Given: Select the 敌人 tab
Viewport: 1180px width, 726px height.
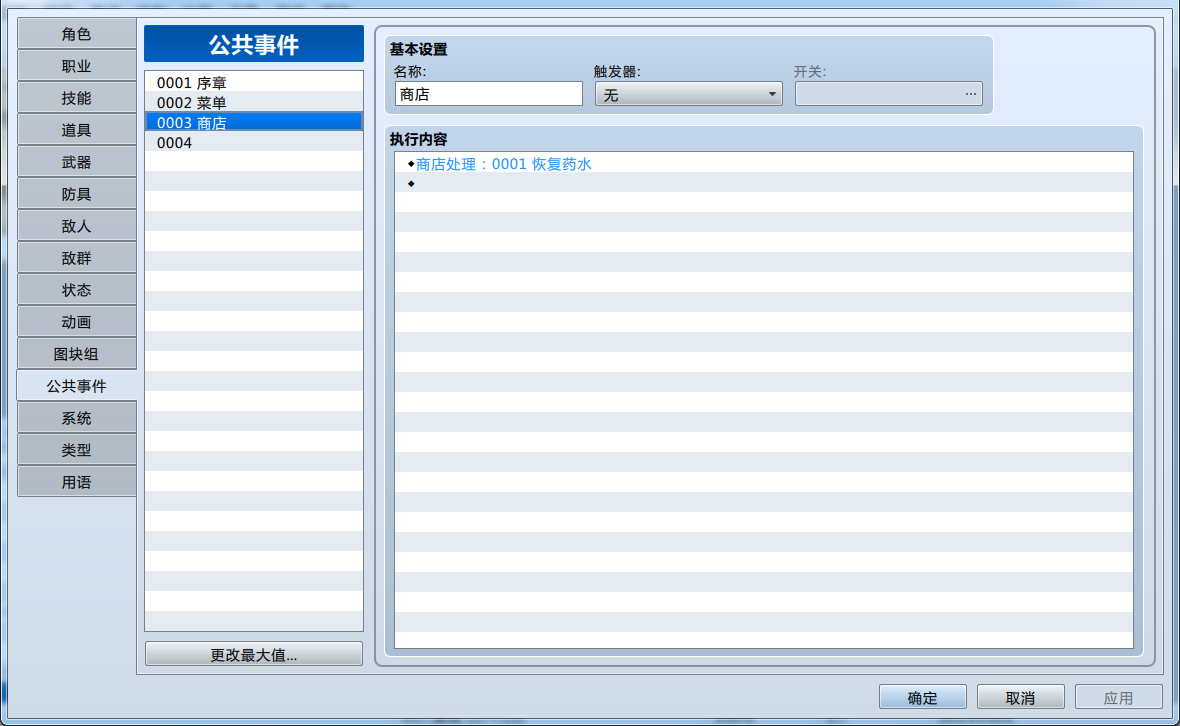Looking at the screenshot, I should 77,226.
